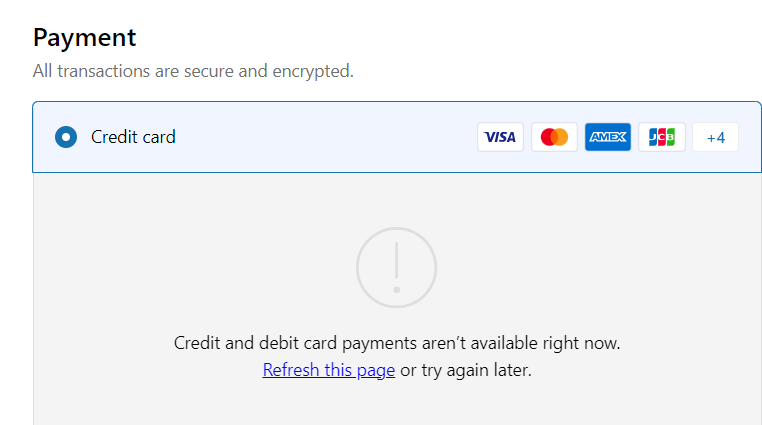762x425 pixels.
Task: Click 'this page' in the refresh link
Action: pyautogui.click(x=362, y=370)
